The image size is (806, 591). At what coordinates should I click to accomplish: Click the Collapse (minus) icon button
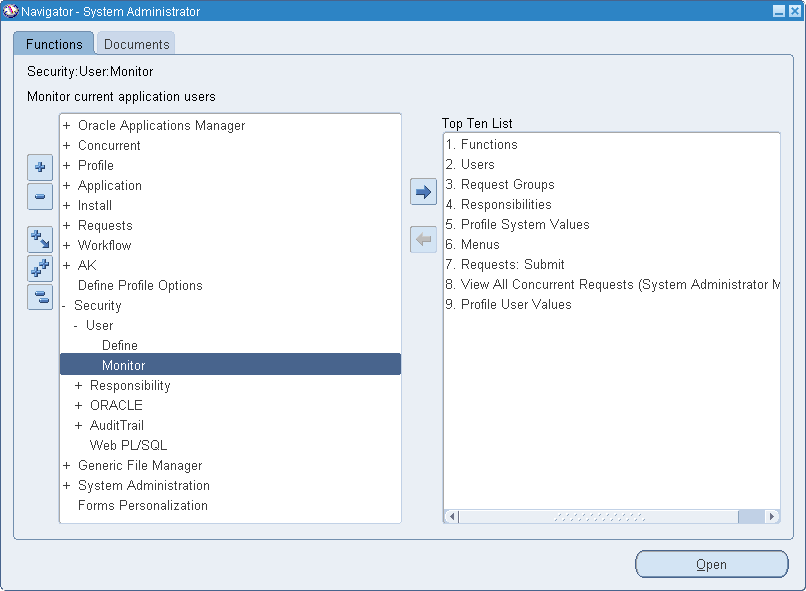40,196
